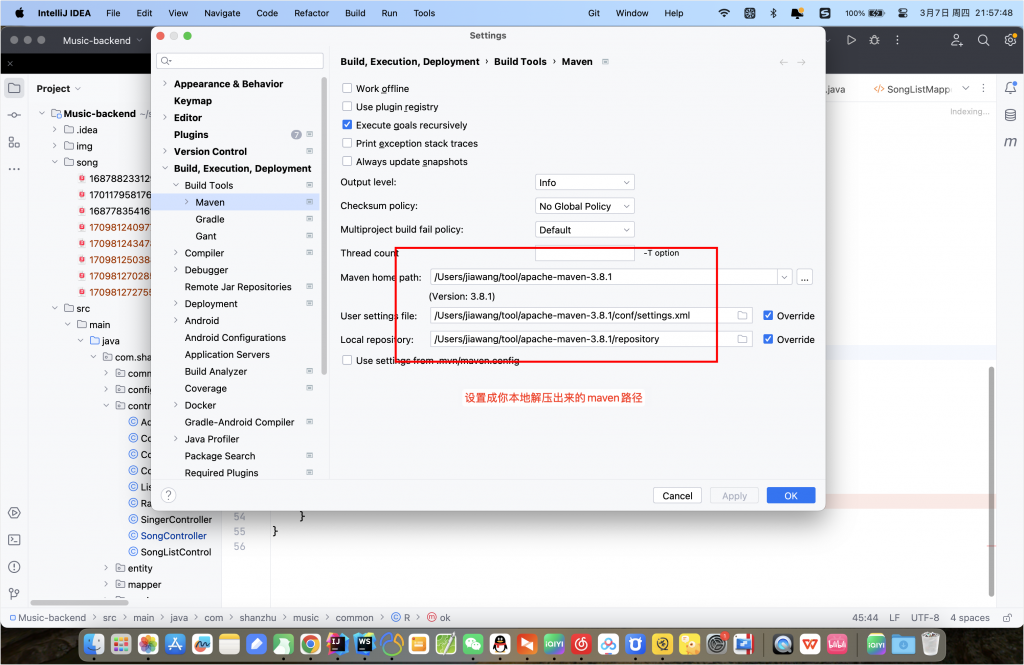Click folder browse icon for Local repository
This screenshot has height=665, width=1024.
[742, 339]
